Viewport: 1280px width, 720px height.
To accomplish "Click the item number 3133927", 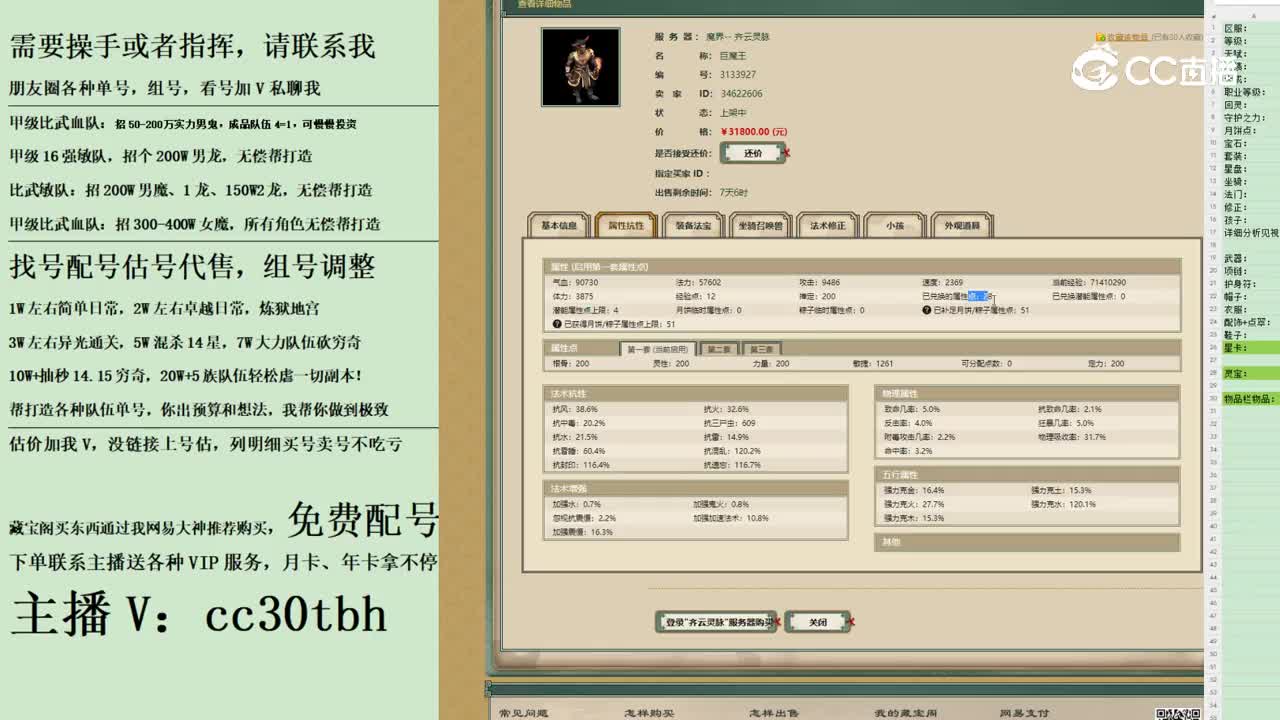I will [738, 74].
